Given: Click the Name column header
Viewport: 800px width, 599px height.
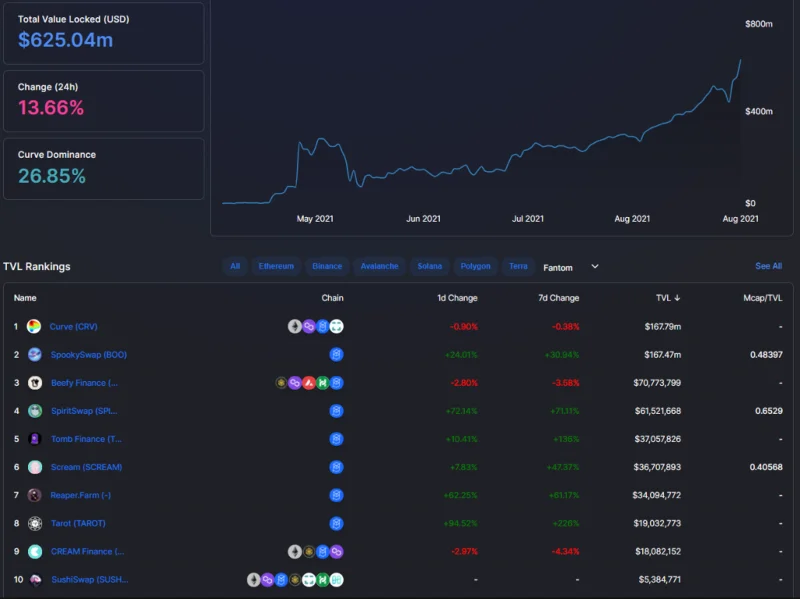Looking at the screenshot, I should (x=25, y=298).
